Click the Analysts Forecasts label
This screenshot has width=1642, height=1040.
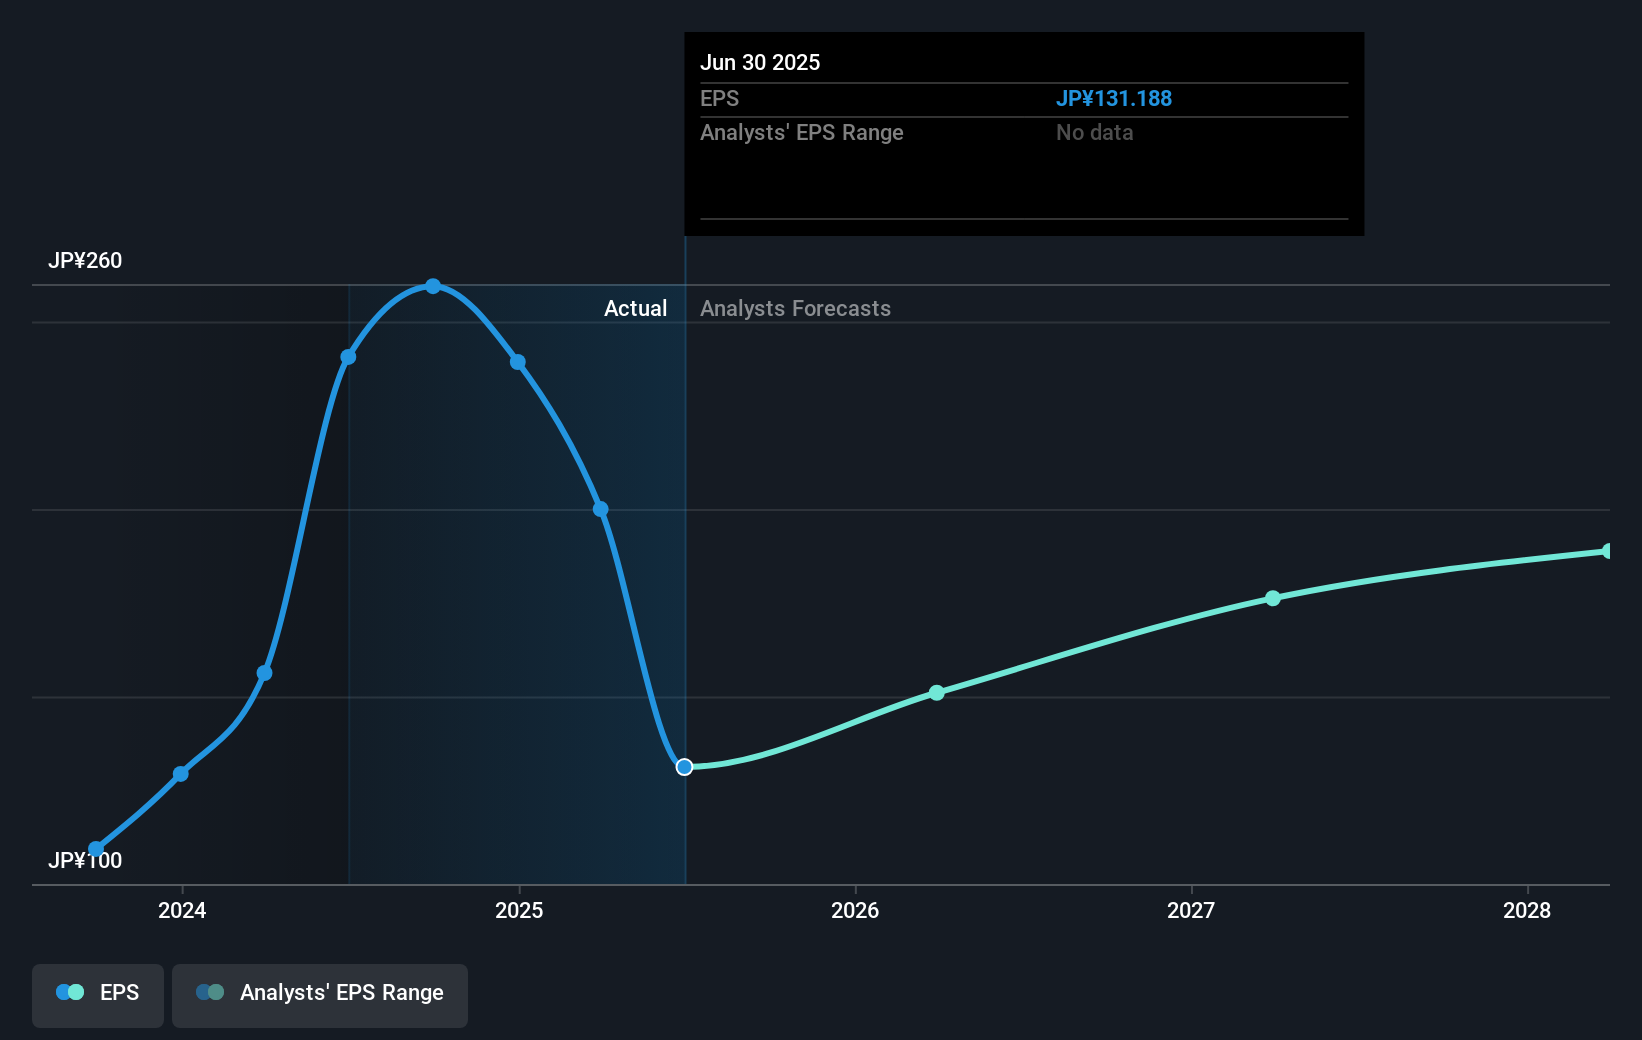point(795,309)
